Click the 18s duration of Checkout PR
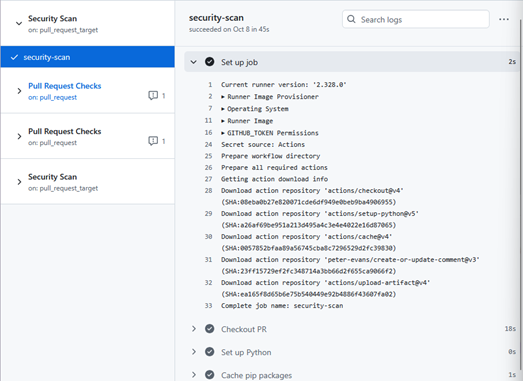This screenshot has height=381, width=523. (x=510, y=329)
